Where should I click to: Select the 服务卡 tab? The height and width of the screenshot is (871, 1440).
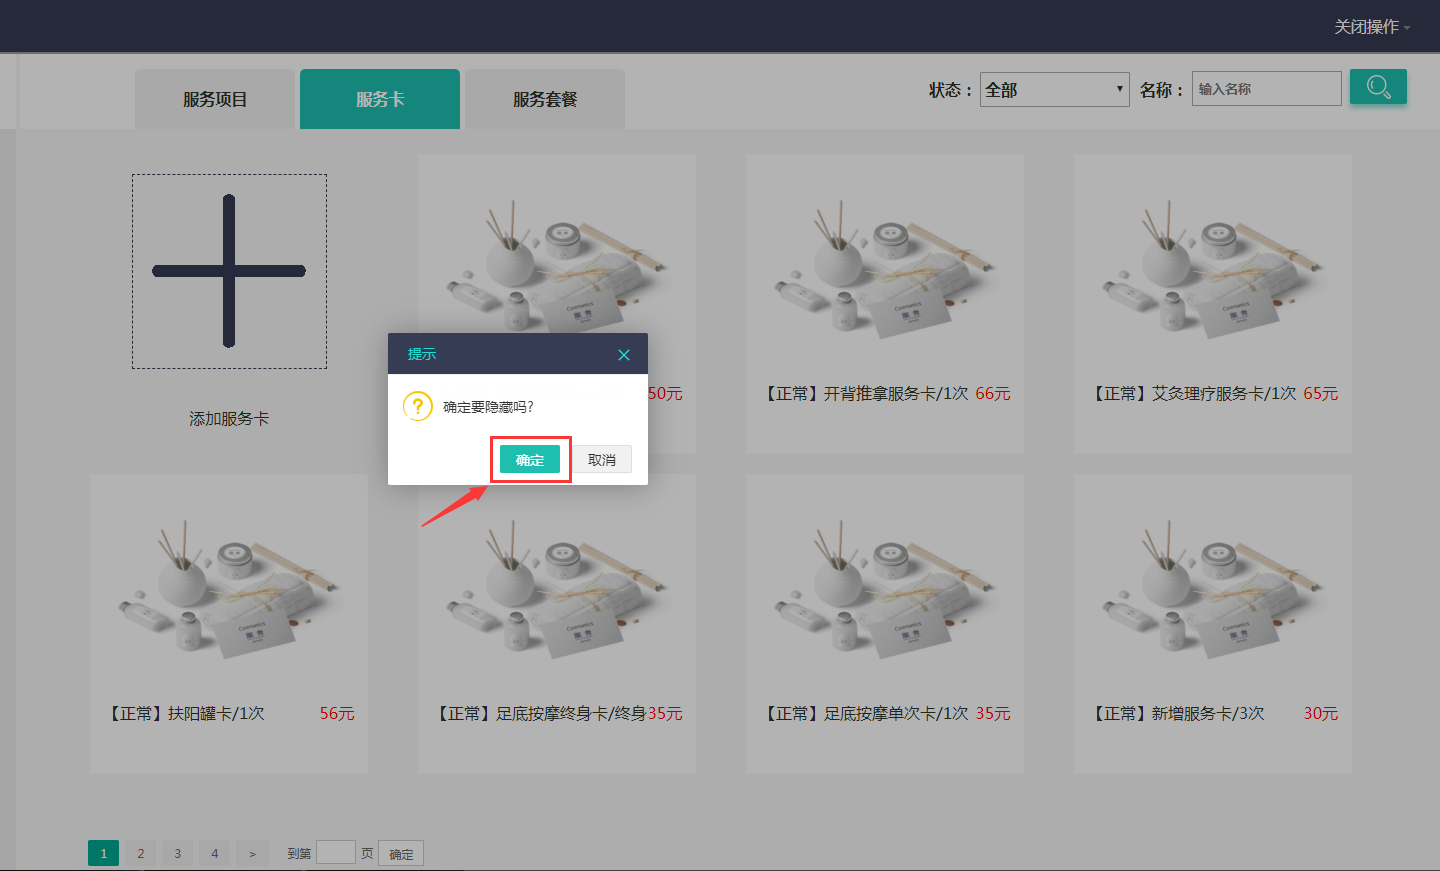tap(380, 99)
